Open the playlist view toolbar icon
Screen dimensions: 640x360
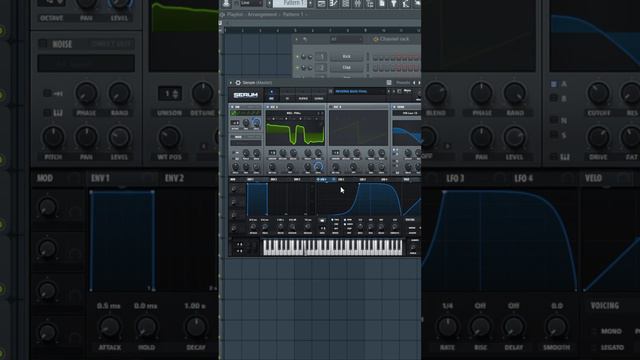coord(322,3)
